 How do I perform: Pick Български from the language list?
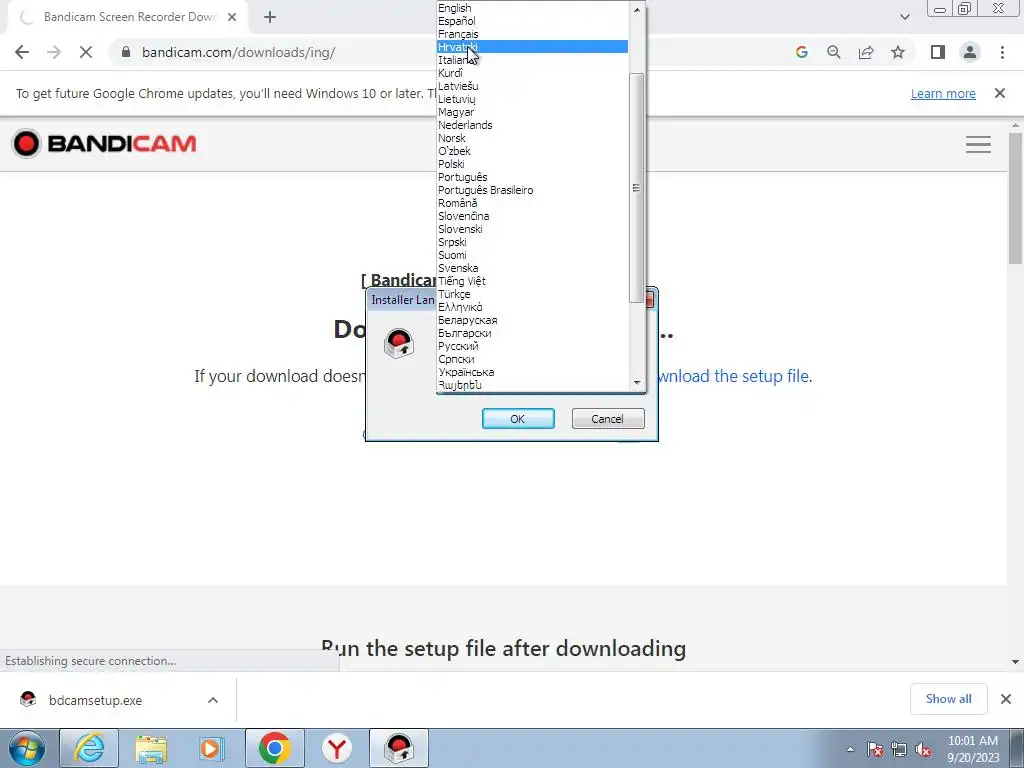tap(532, 333)
